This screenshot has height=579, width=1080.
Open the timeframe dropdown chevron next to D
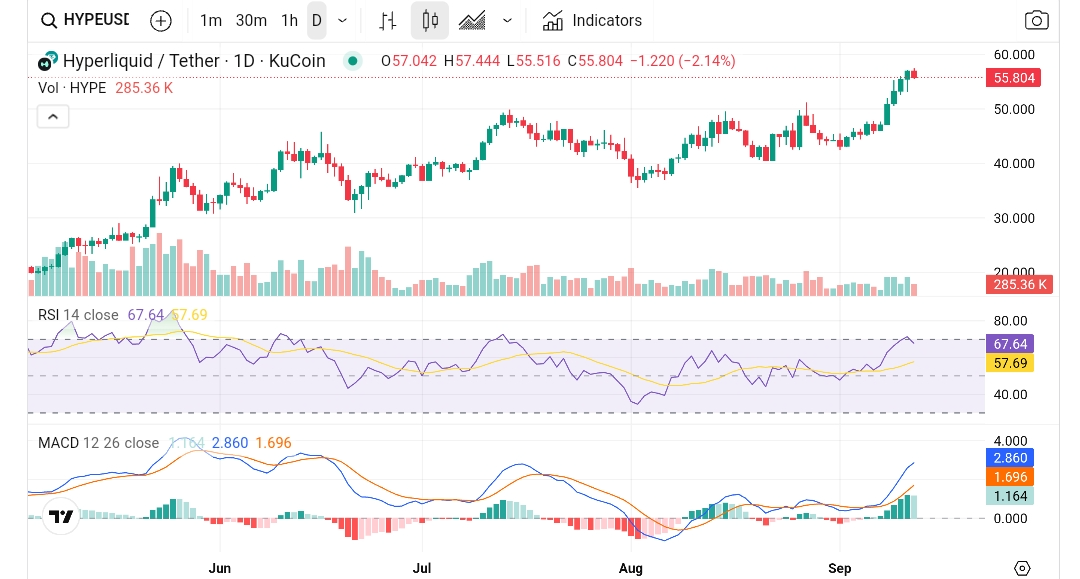point(340,20)
